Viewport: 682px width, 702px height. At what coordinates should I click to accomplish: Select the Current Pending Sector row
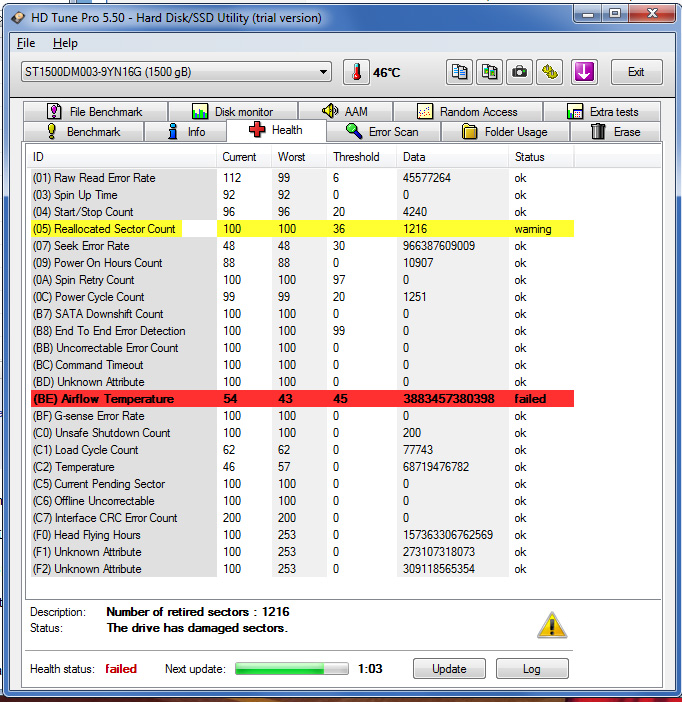[x=302, y=484]
